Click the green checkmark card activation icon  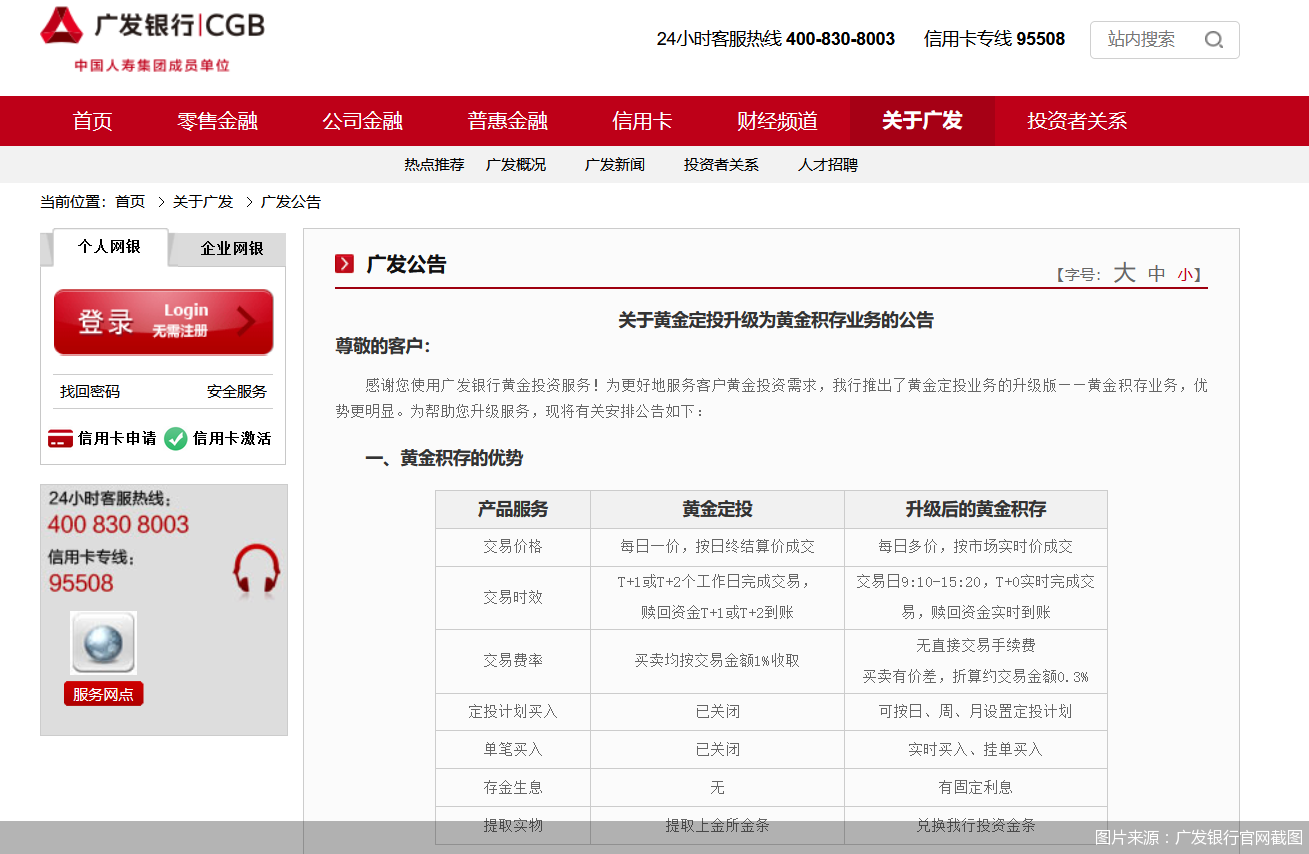point(176,439)
